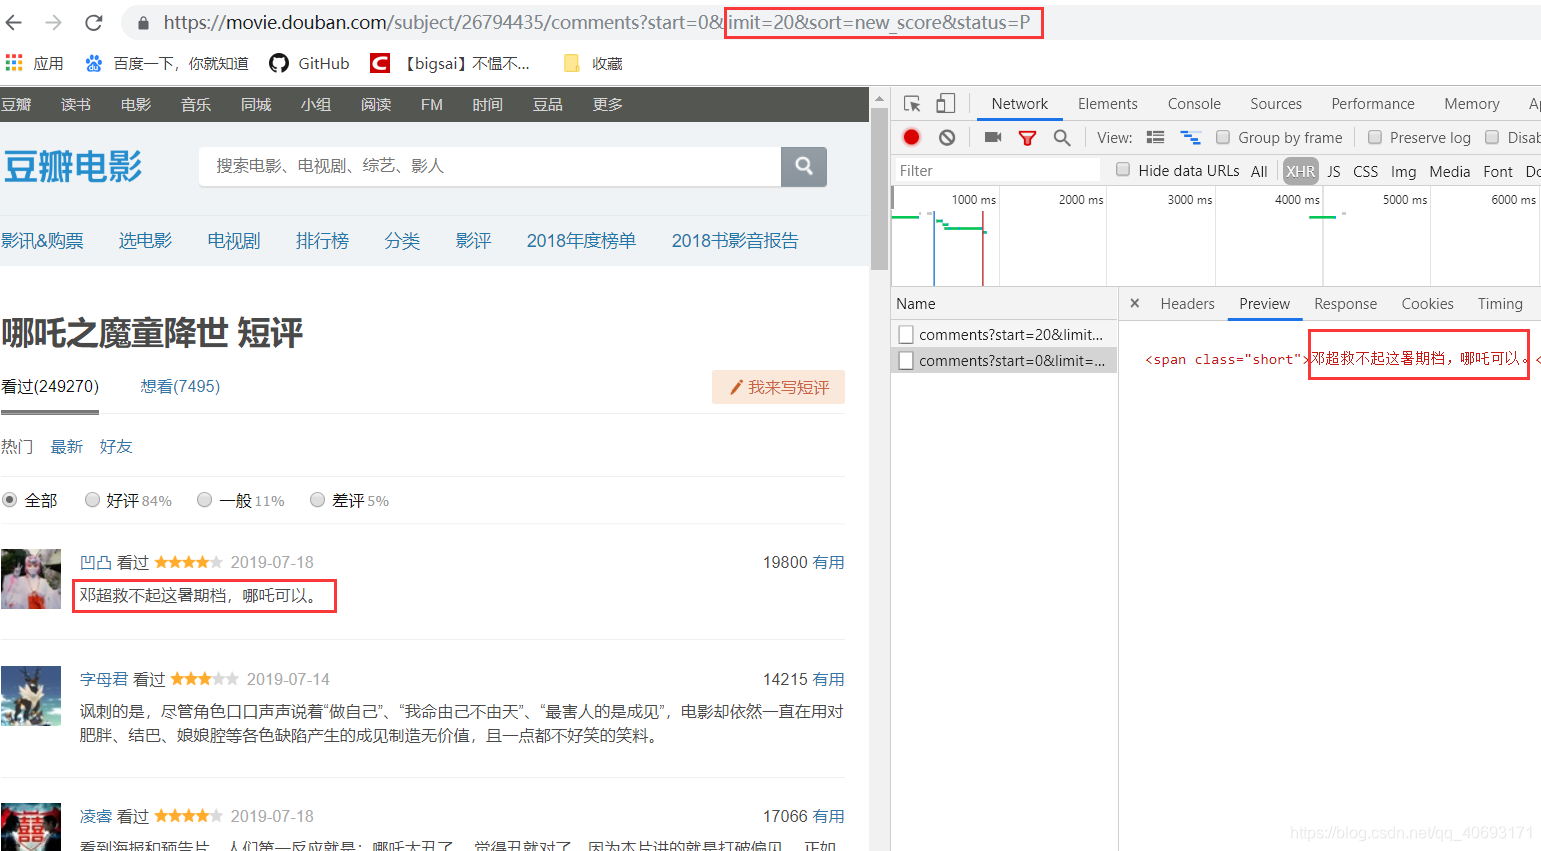Open the Performance tab

point(1372,103)
